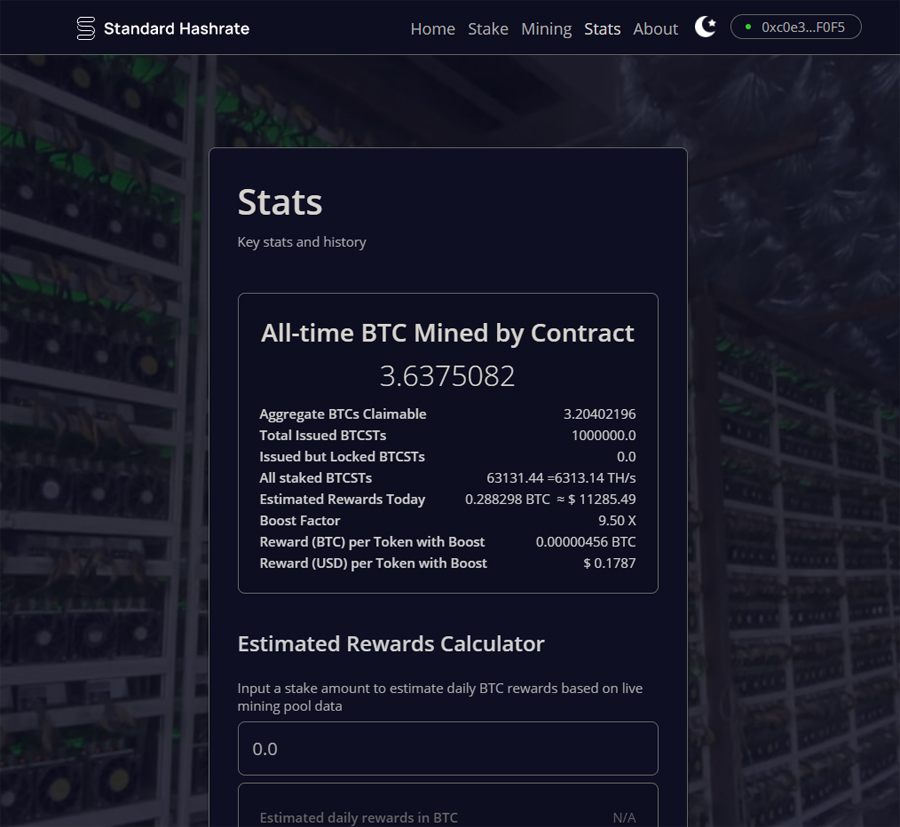Click the Issued but Locked BTCSTs label
The height and width of the screenshot is (827, 900).
342,456
